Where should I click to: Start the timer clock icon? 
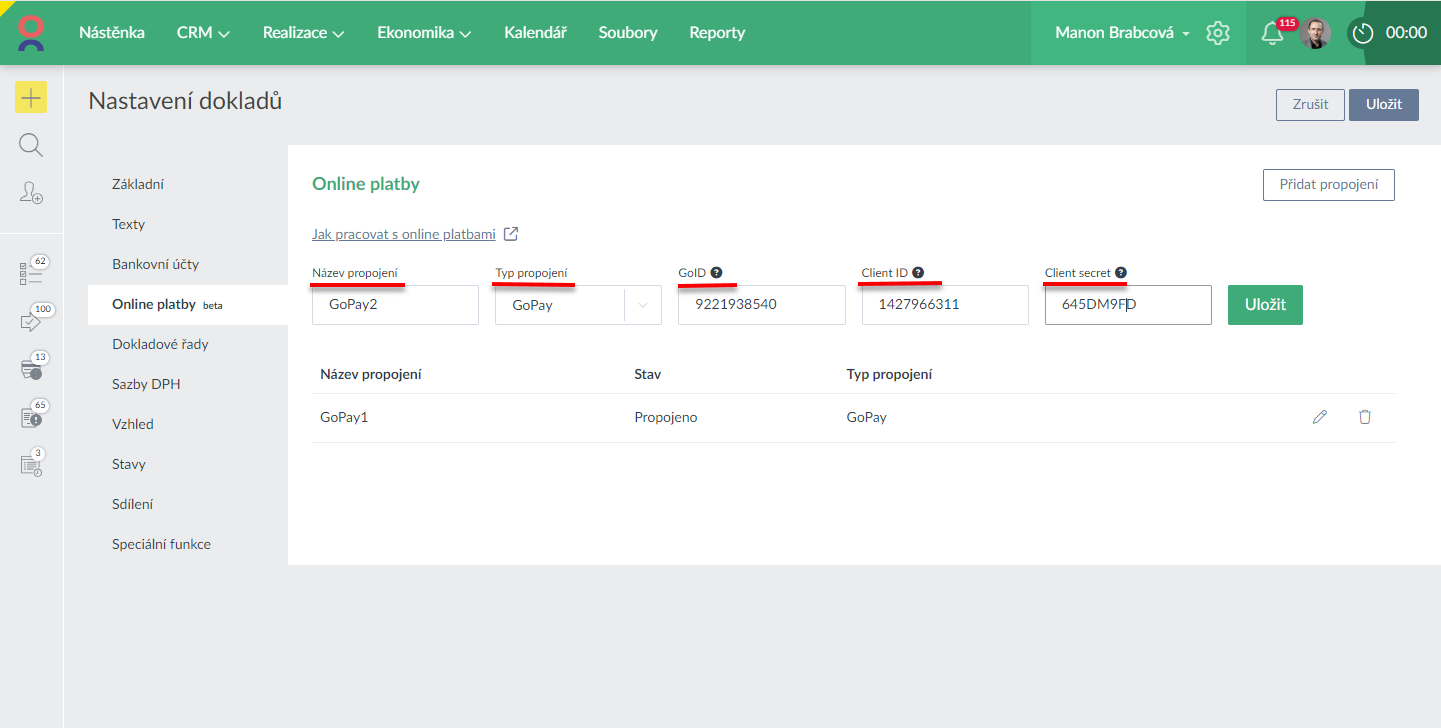[1362, 33]
